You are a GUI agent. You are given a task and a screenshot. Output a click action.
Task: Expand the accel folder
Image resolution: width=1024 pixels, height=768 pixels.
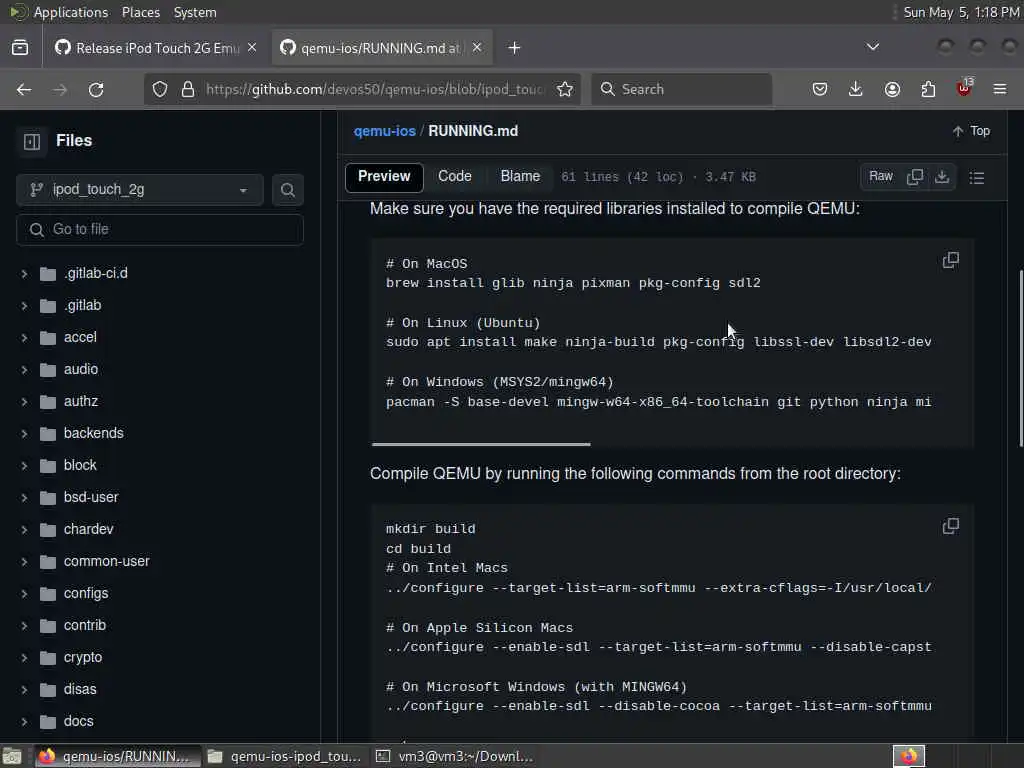[x=24, y=338]
